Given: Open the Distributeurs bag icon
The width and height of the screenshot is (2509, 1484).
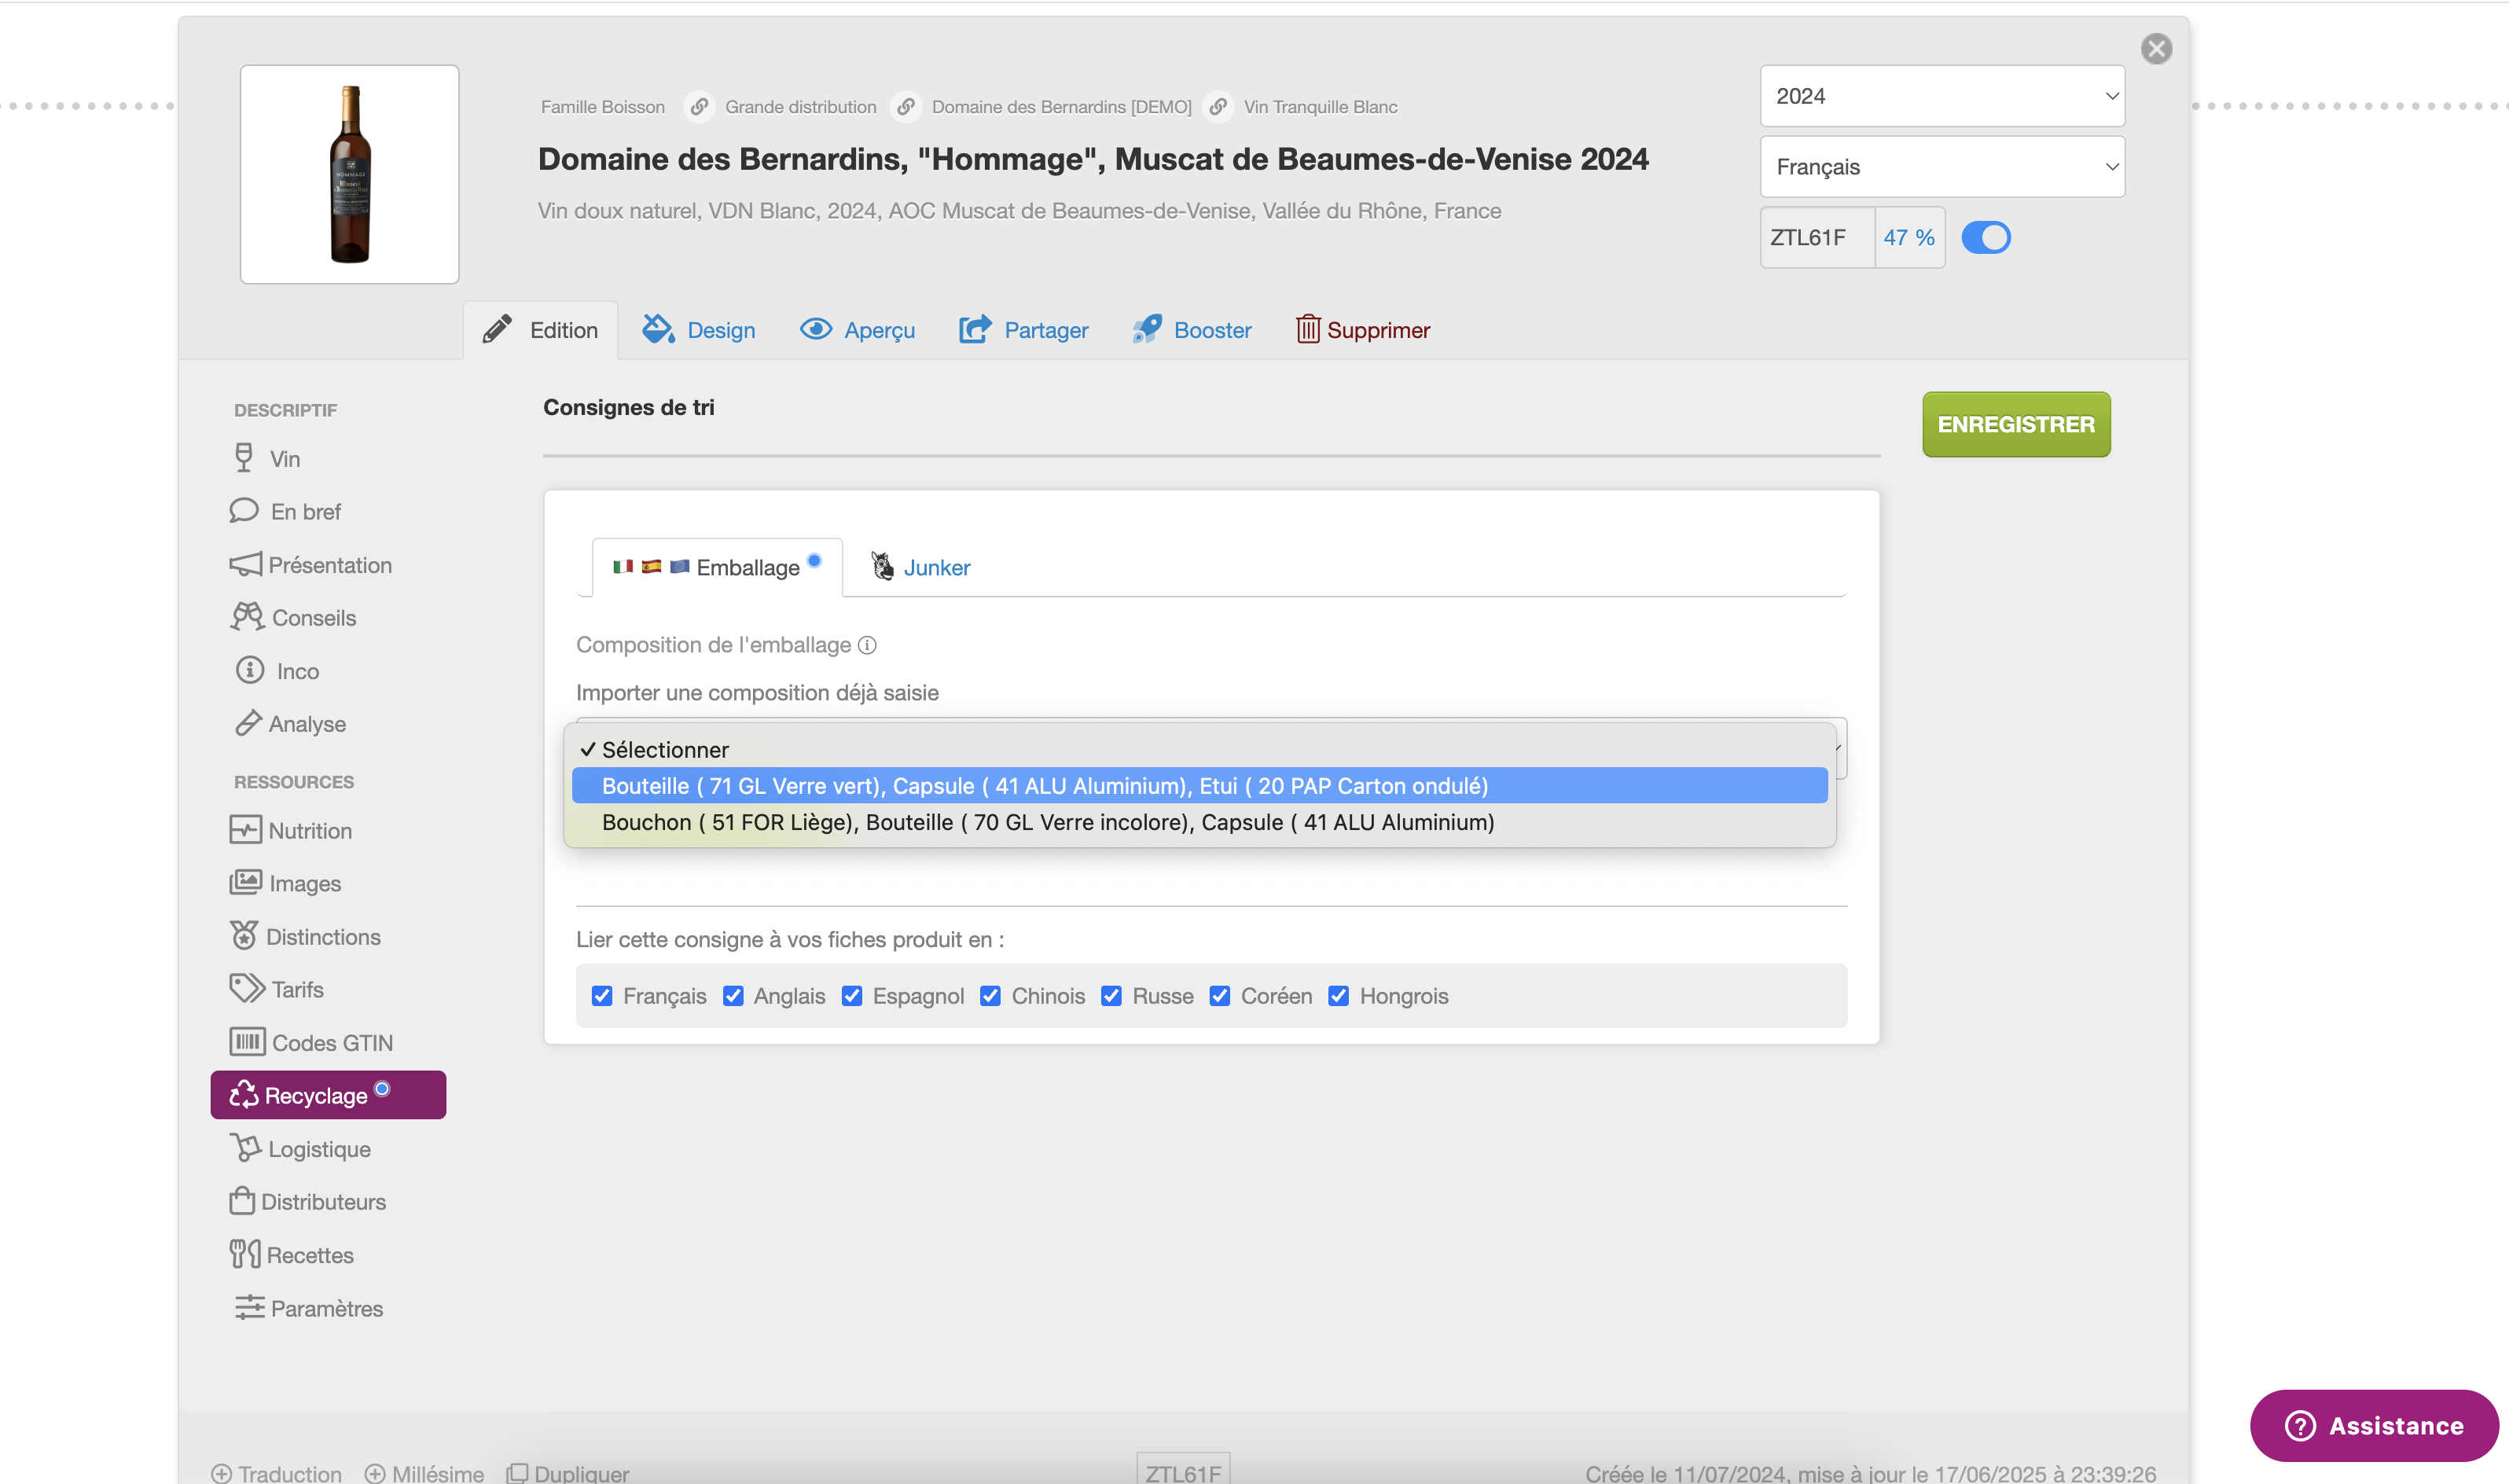Looking at the screenshot, I should 242,1201.
